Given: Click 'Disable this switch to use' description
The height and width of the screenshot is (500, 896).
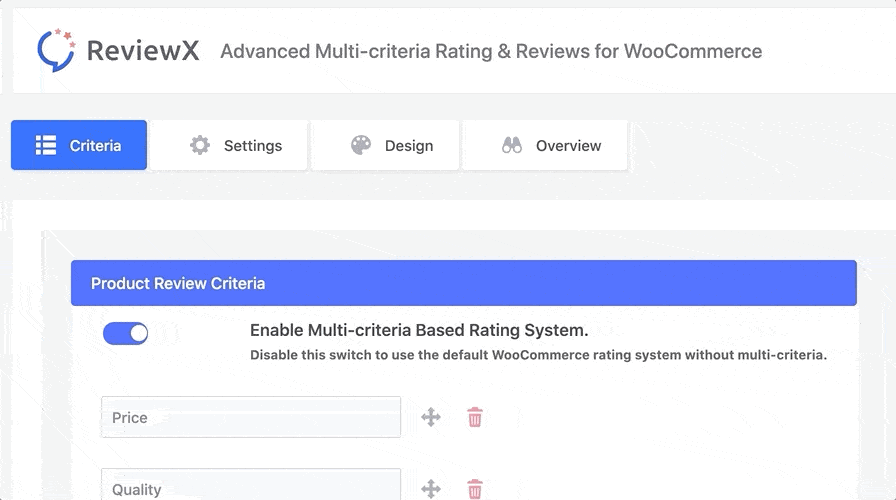Looking at the screenshot, I should point(538,355).
